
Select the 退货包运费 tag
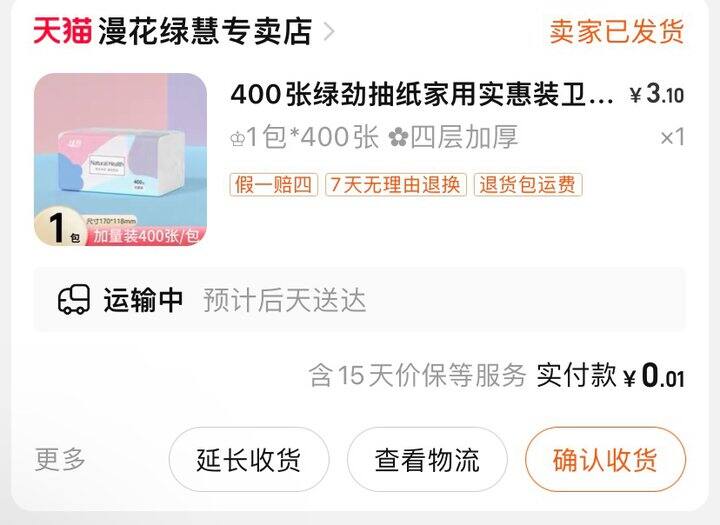[528, 185]
